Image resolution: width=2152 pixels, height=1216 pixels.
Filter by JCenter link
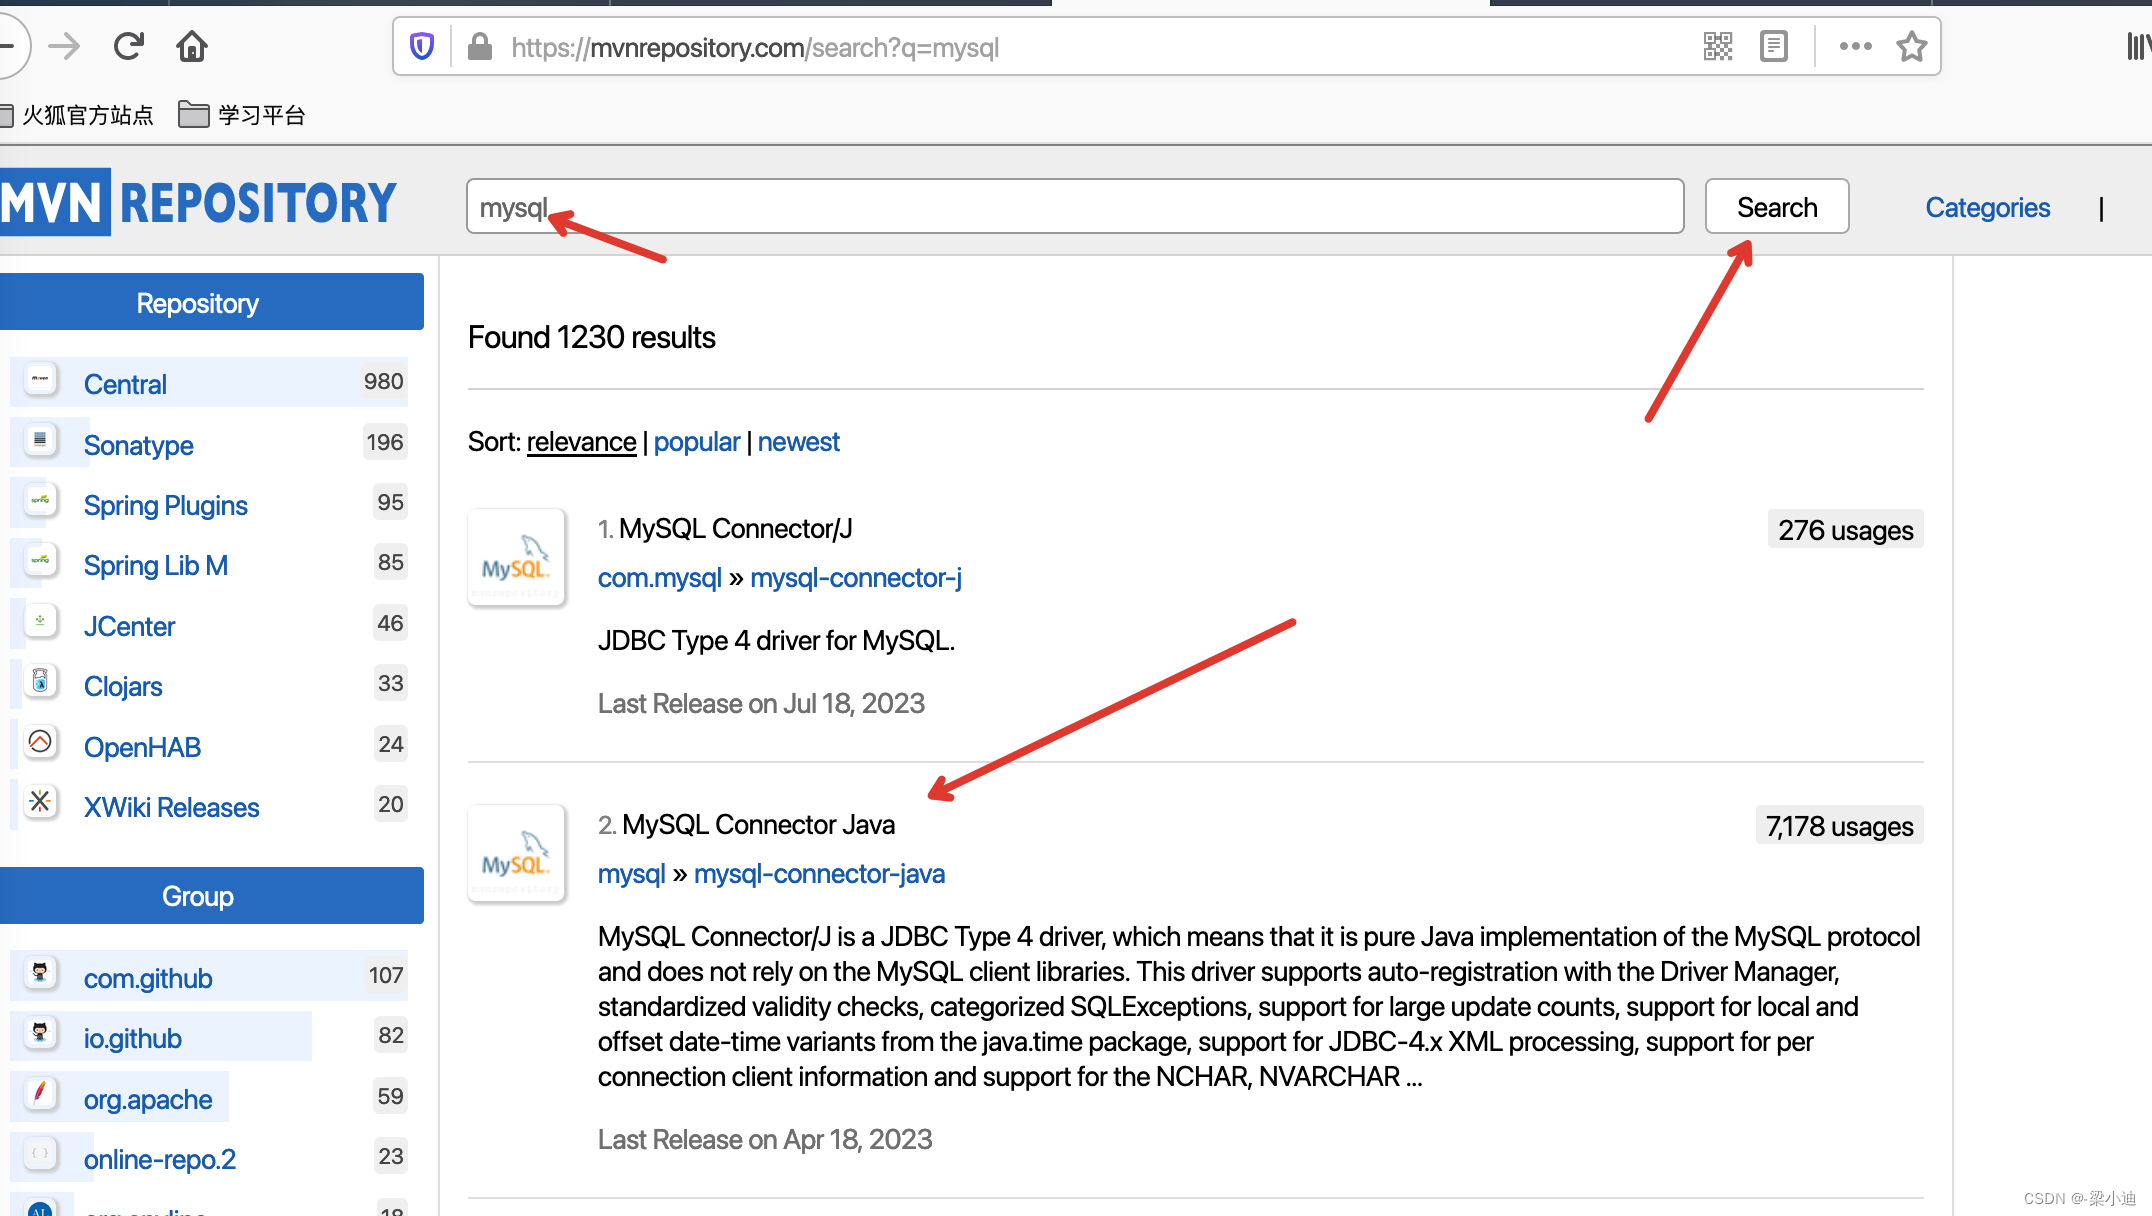(x=129, y=627)
